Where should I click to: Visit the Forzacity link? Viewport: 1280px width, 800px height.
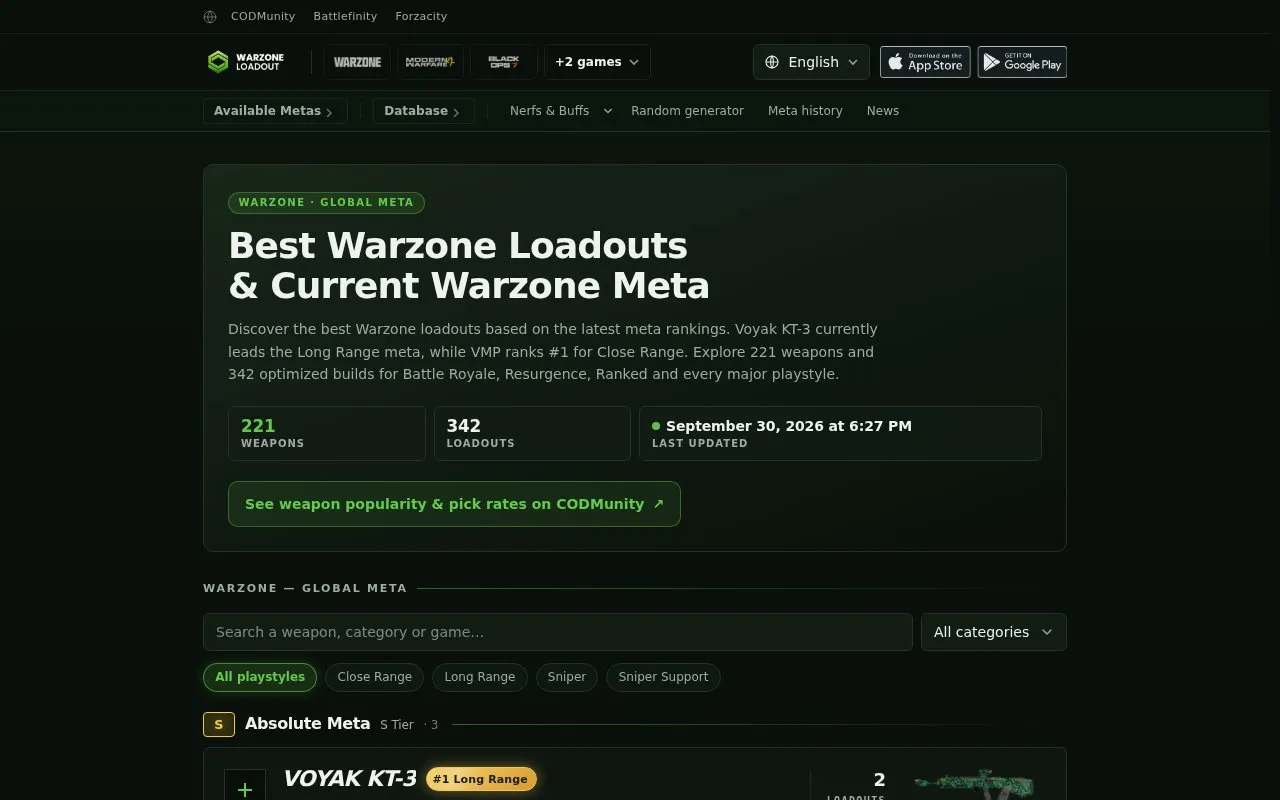tap(421, 16)
